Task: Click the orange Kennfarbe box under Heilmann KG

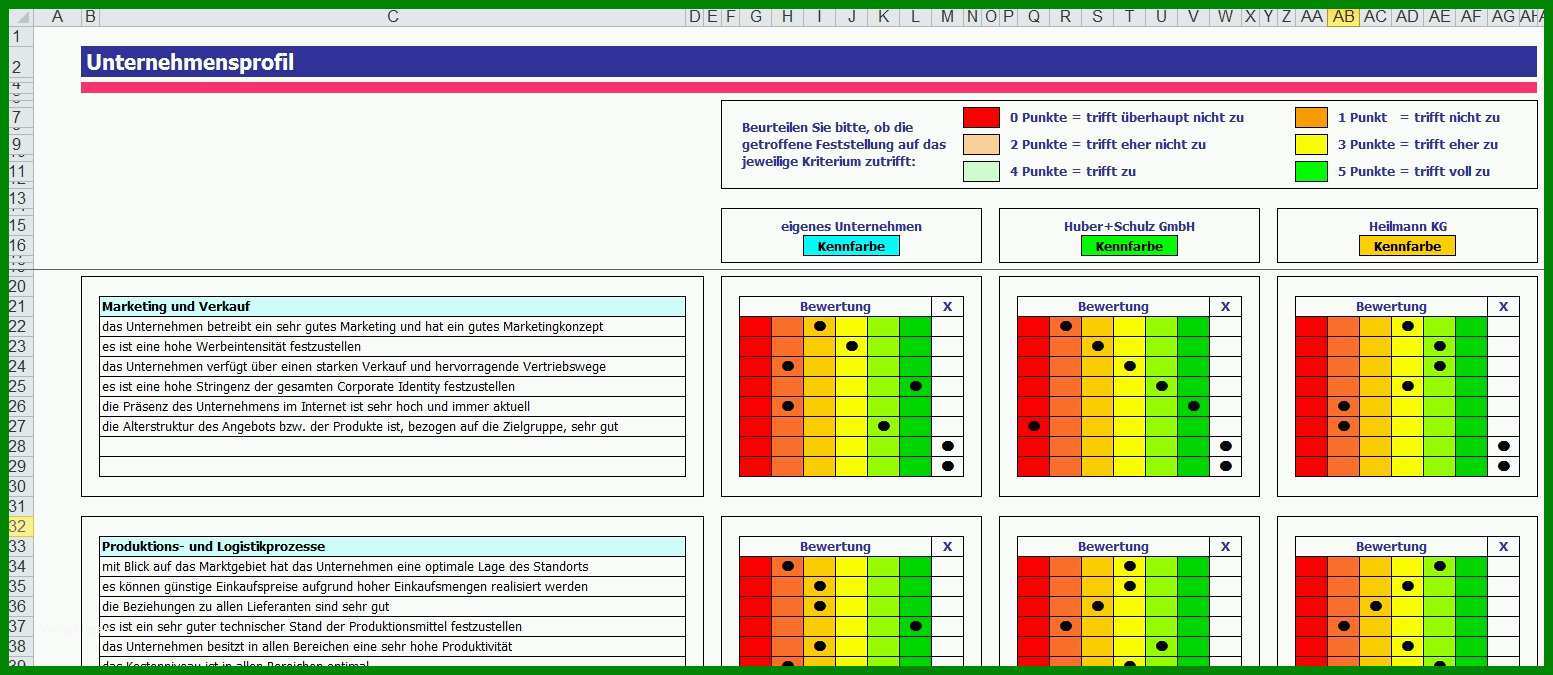Action: tap(1407, 246)
